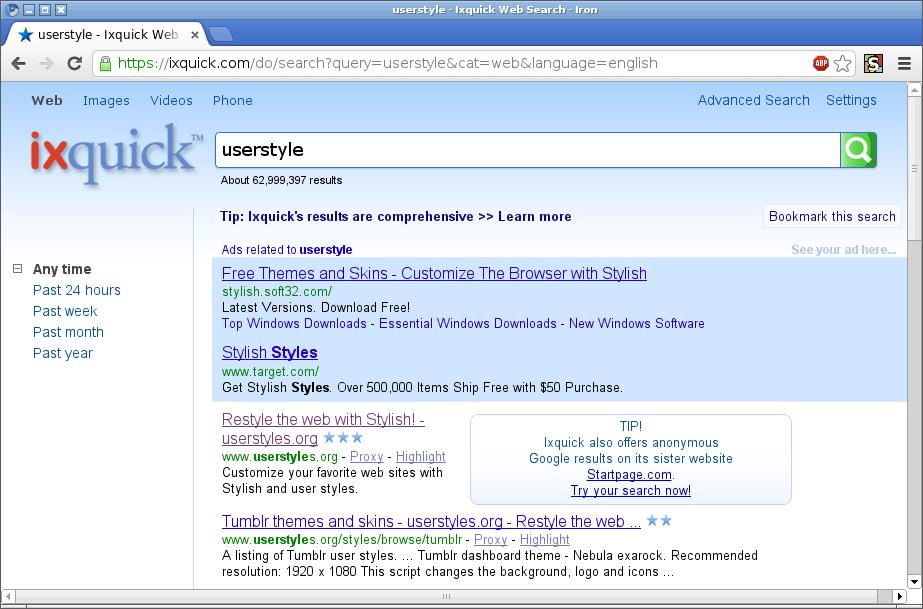Filter results to Past 24 hours
The height and width of the screenshot is (609, 923).
click(77, 290)
